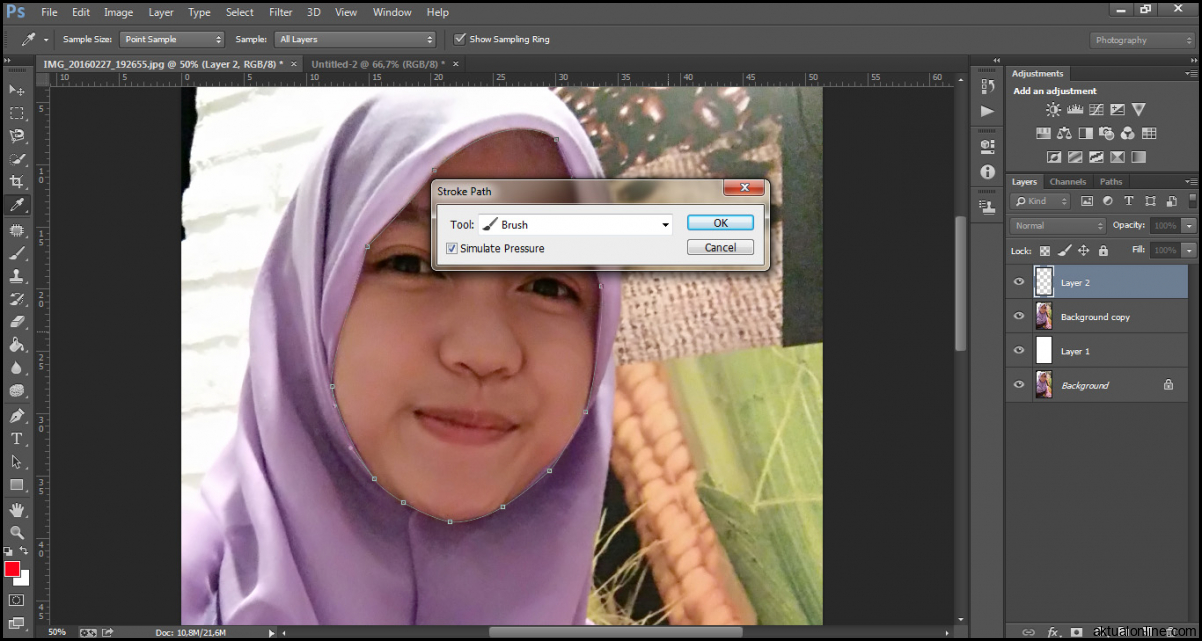Hide the Background copy layer
The height and width of the screenshot is (641, 1202).
1019,317
